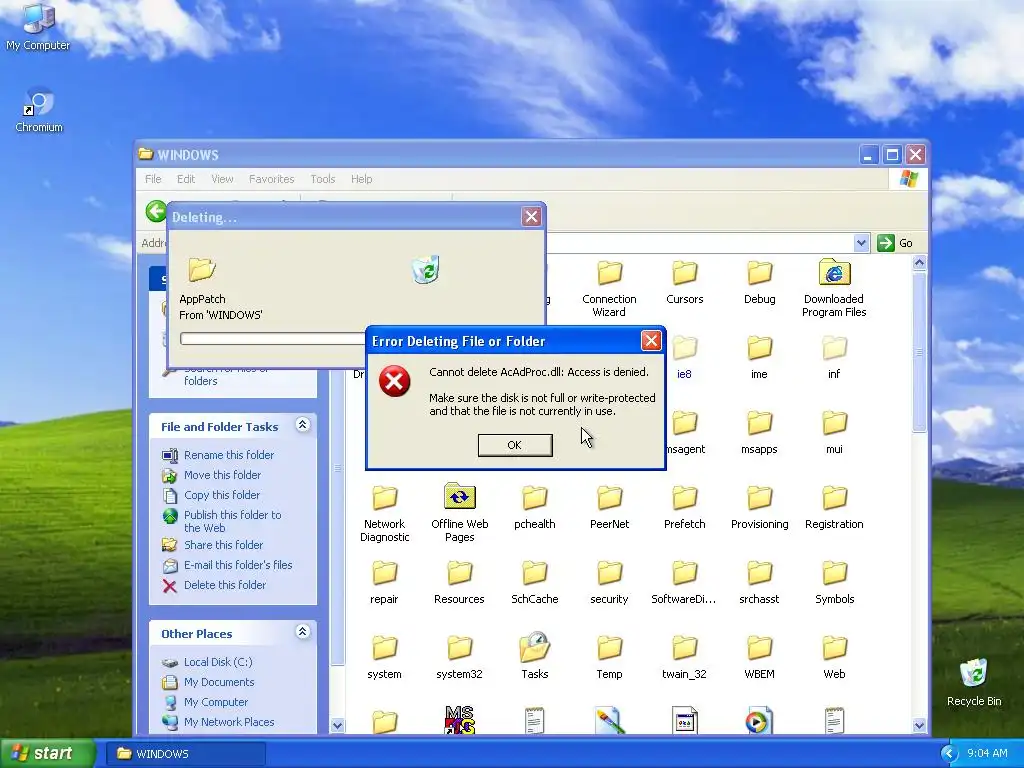This screenshot has height=768, width=1024.
Task: Select the PeerNet folder
Action: (609, 507)
